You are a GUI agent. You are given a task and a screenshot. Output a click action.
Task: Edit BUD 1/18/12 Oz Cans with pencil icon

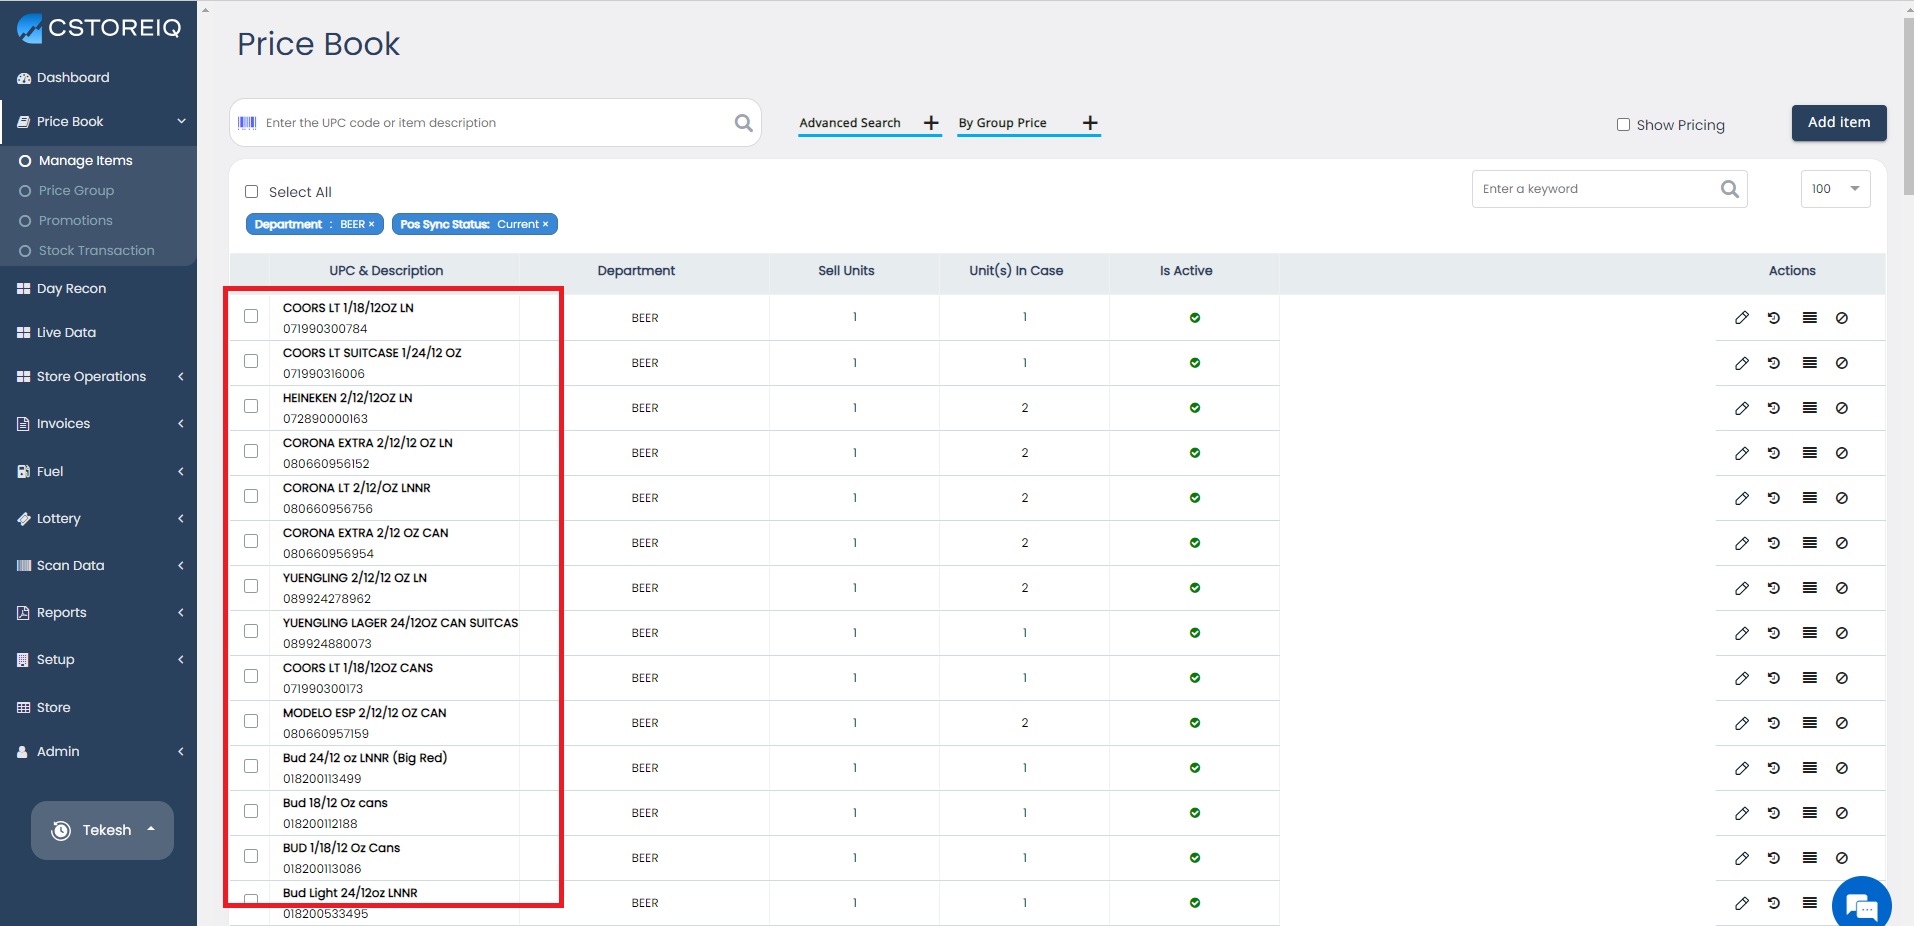[1741, 858]
